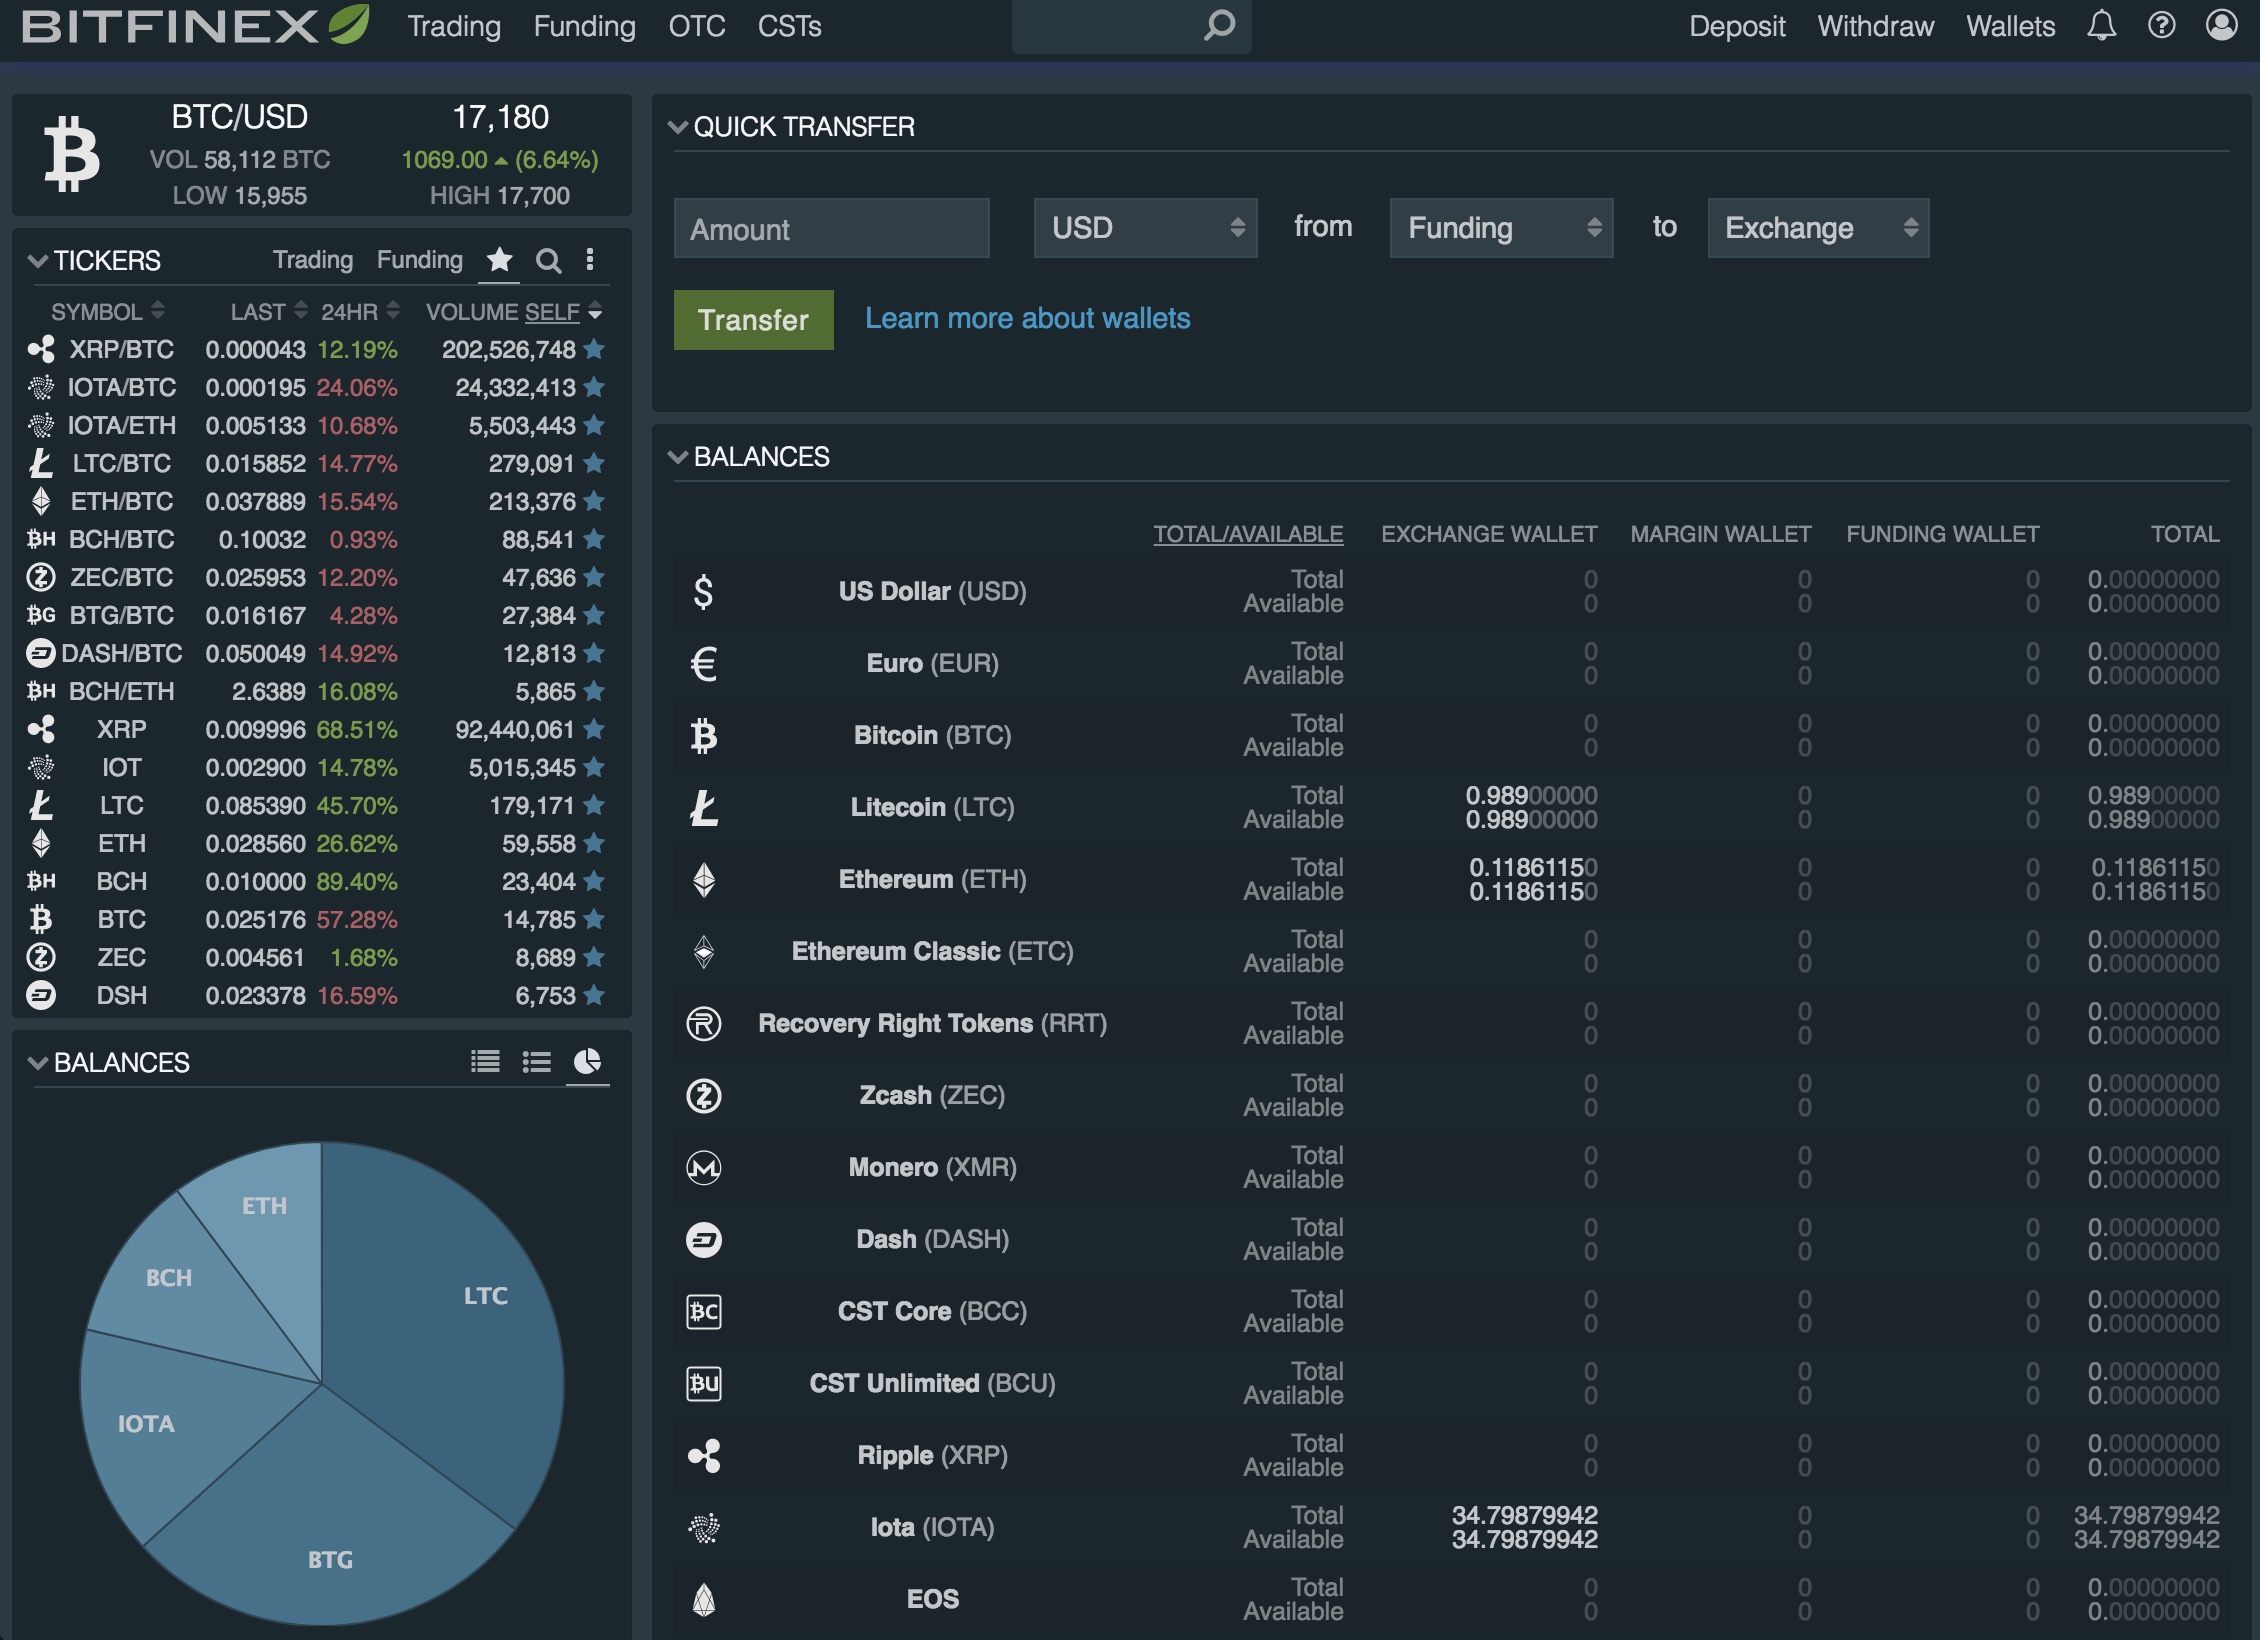Show Trading tickers tab
This screenshot has height=1640, width=2260.
tap(313, 260)
